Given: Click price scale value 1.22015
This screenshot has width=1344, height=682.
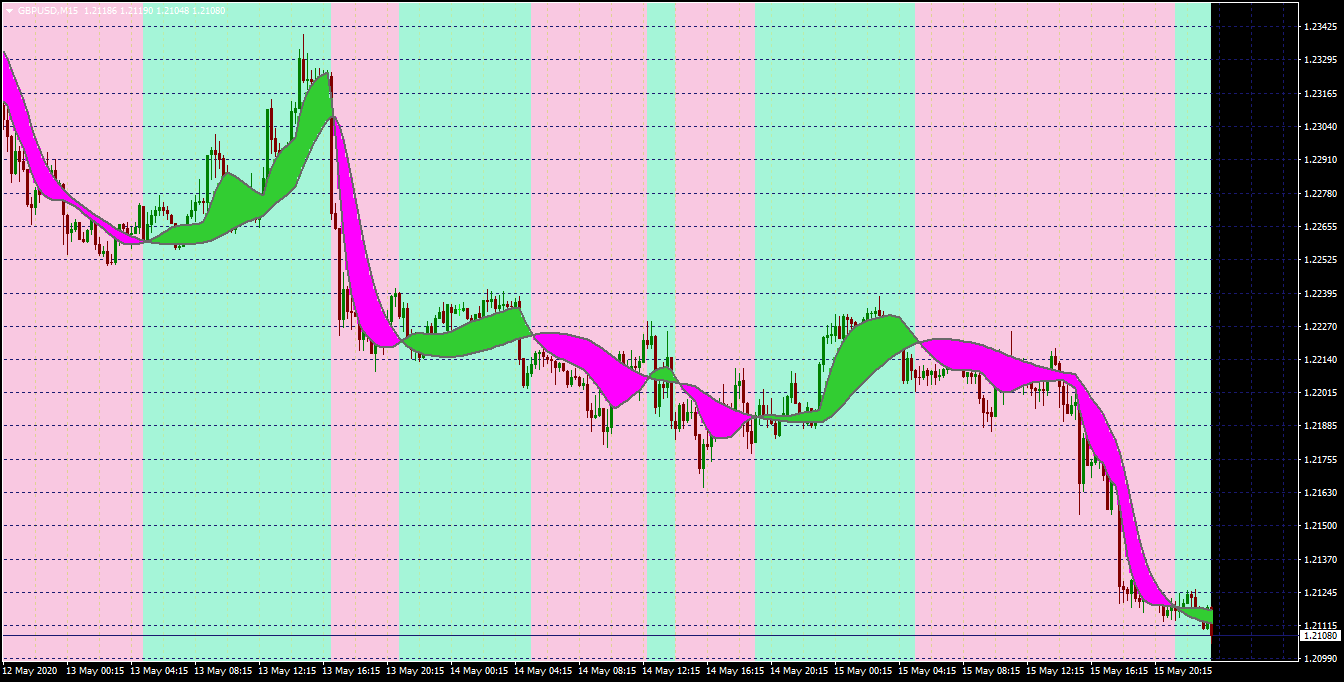Looking at the screenshot, I should [x=1321, y=393].
